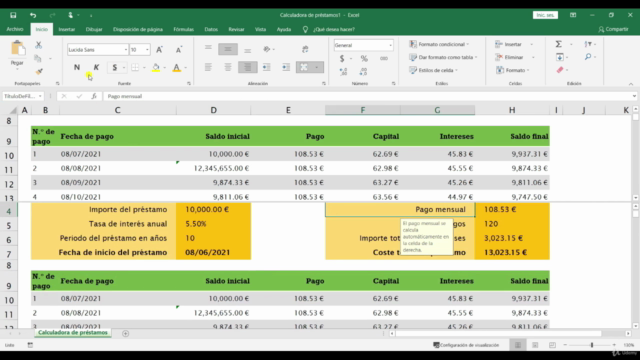Toggle underline with the S button
The width and height of the screenshot is (640, 360).
115,67
